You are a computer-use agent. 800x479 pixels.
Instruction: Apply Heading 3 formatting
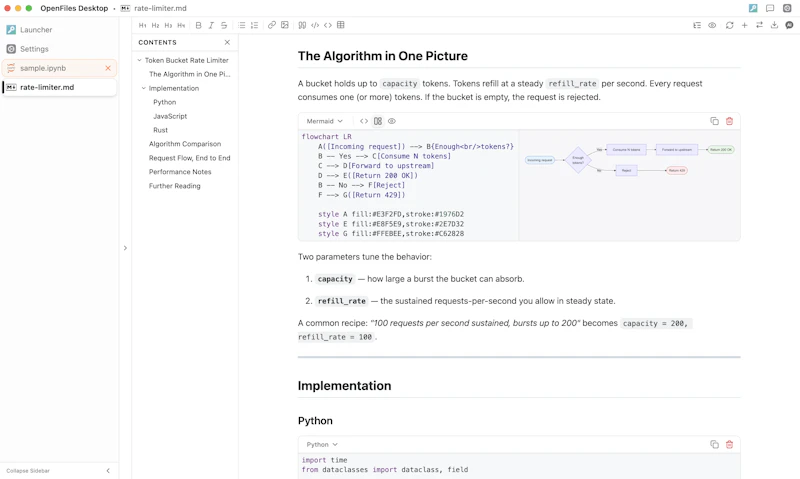[168, 25]
